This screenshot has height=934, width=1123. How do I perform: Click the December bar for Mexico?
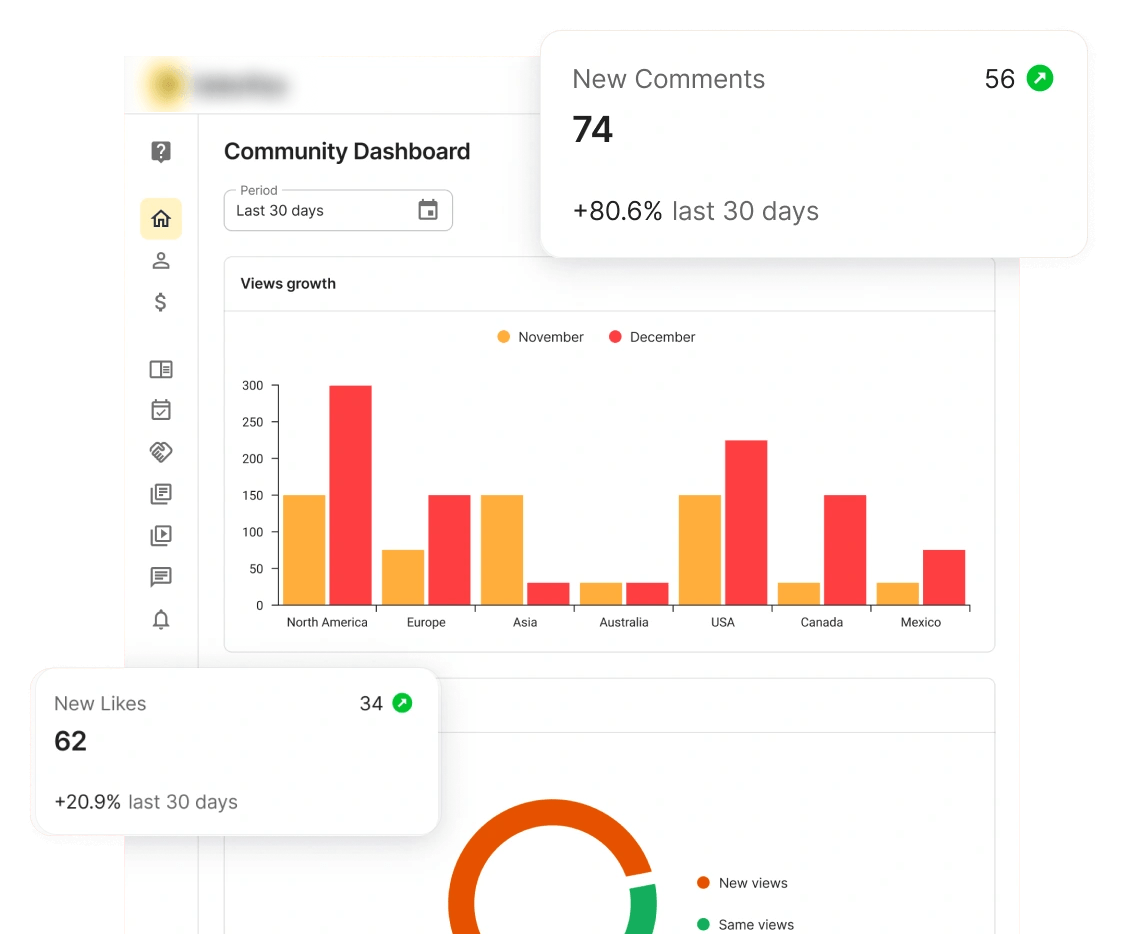944,577
